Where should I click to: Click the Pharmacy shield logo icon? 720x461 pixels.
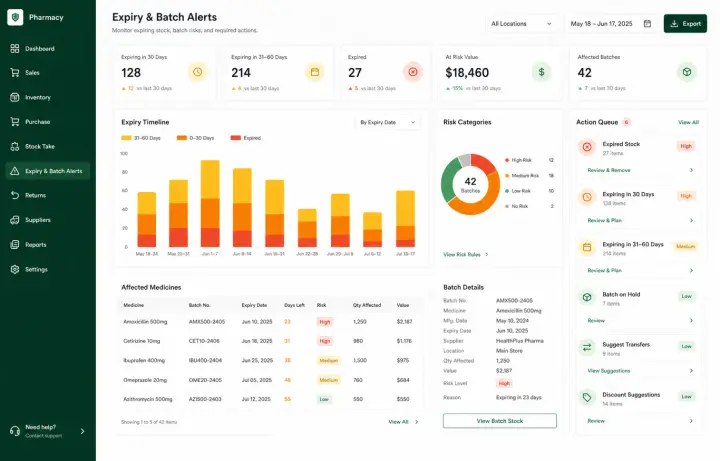(15, 17)
